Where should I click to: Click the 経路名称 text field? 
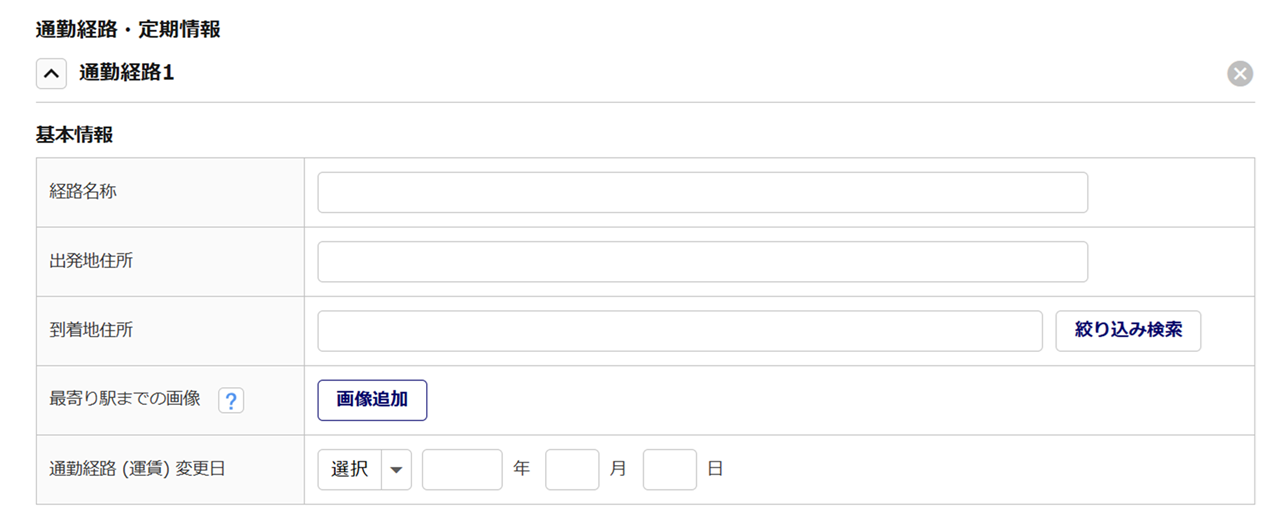click(702, 192)
